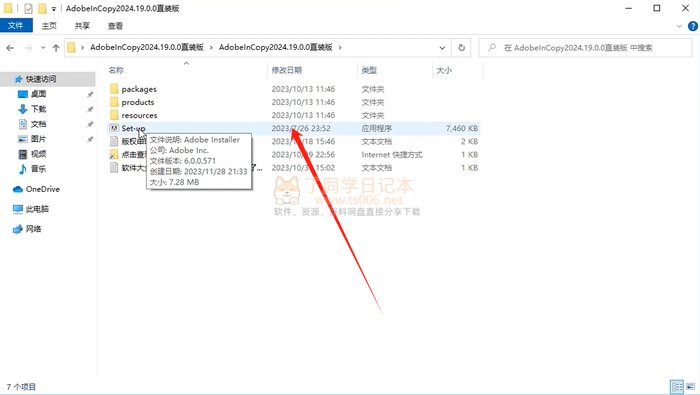
Task: Click the Internet 快捷方式 type cell
Action: point(392,155)
